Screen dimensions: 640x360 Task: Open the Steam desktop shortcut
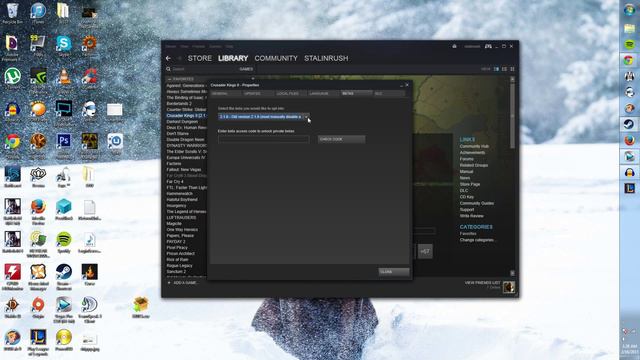[x=64, y=272]
